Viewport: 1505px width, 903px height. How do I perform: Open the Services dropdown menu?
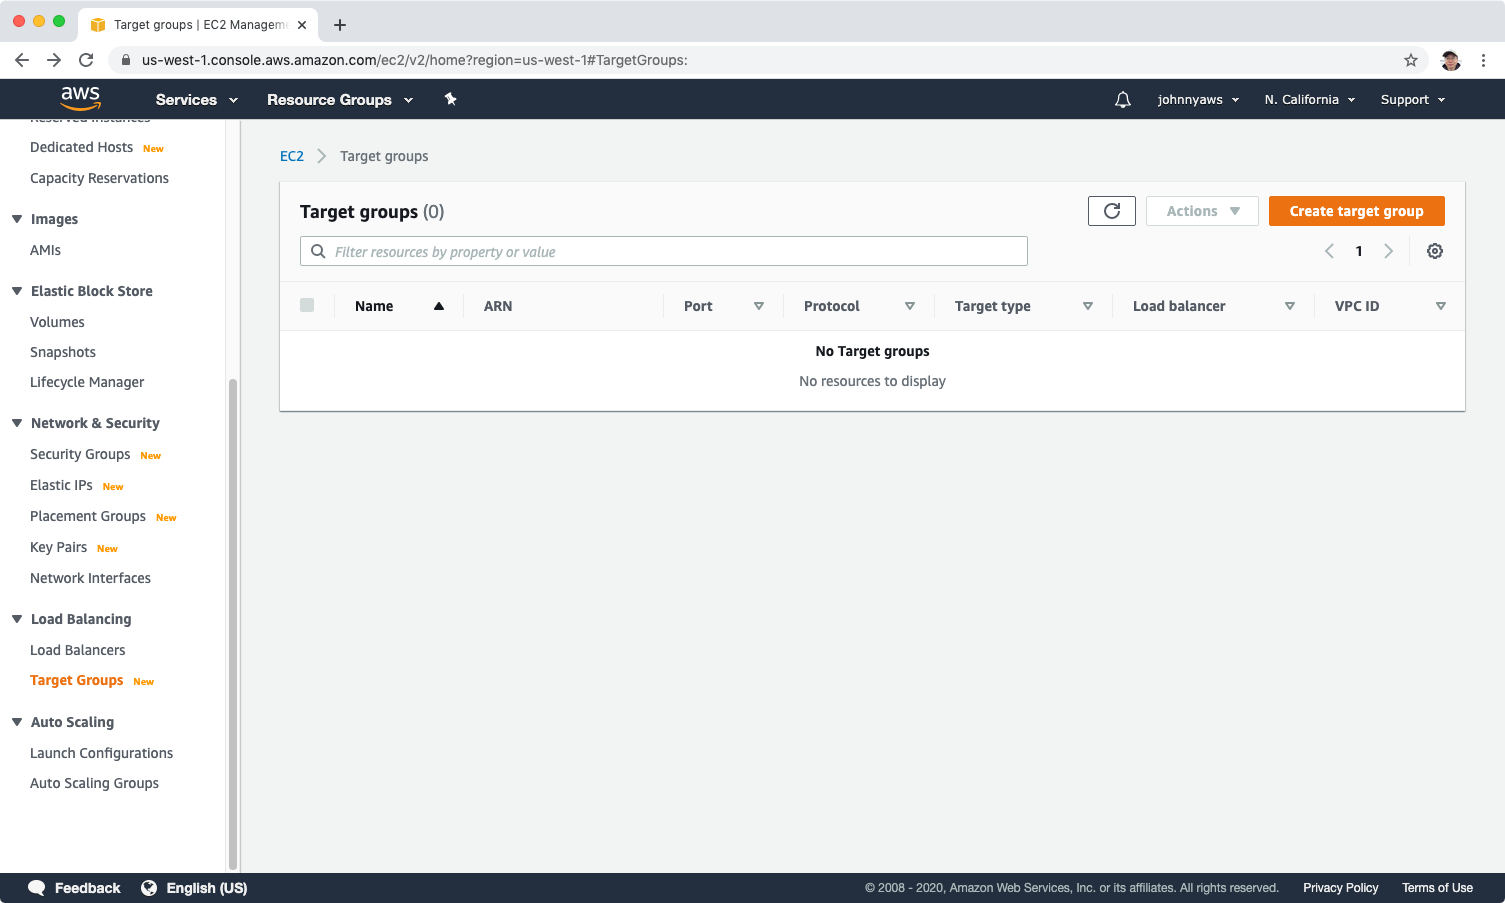(197, 100)
